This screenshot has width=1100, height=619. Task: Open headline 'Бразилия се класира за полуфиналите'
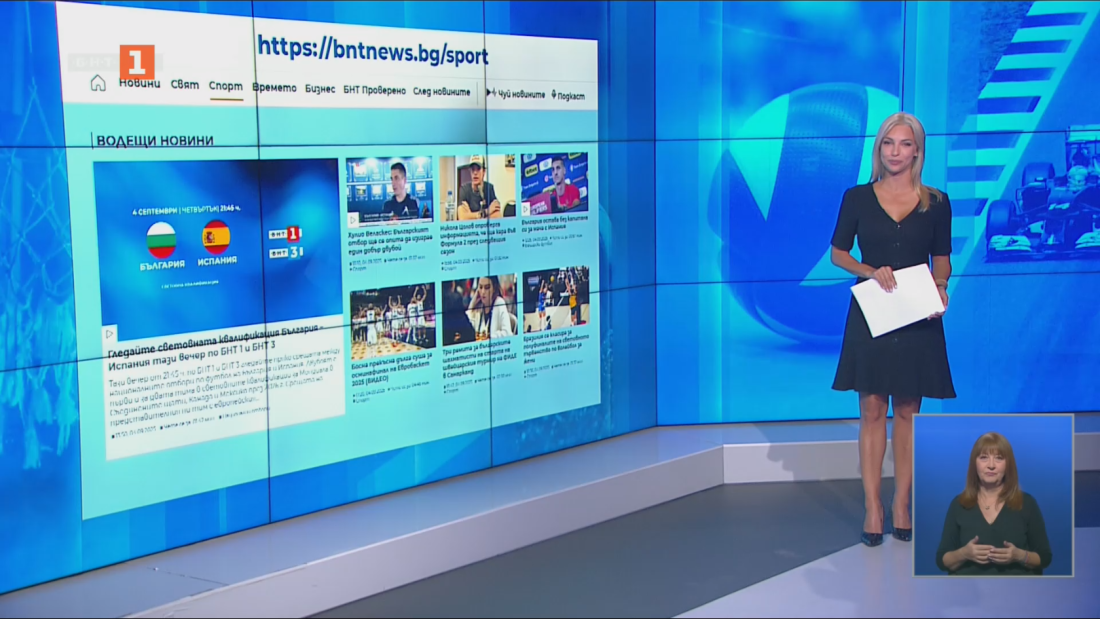(554, 347)
